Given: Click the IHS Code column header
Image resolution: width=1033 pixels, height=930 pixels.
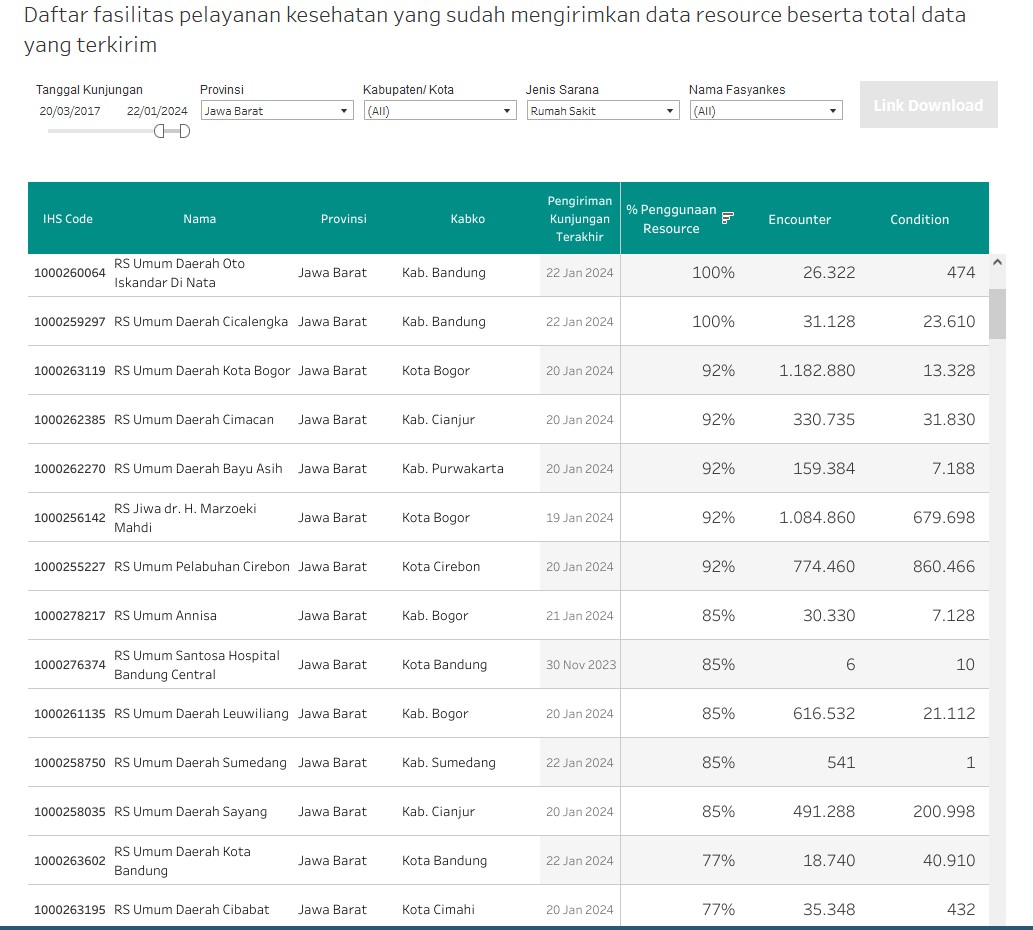Looking at the screenshot, I should tap(68, 219).
